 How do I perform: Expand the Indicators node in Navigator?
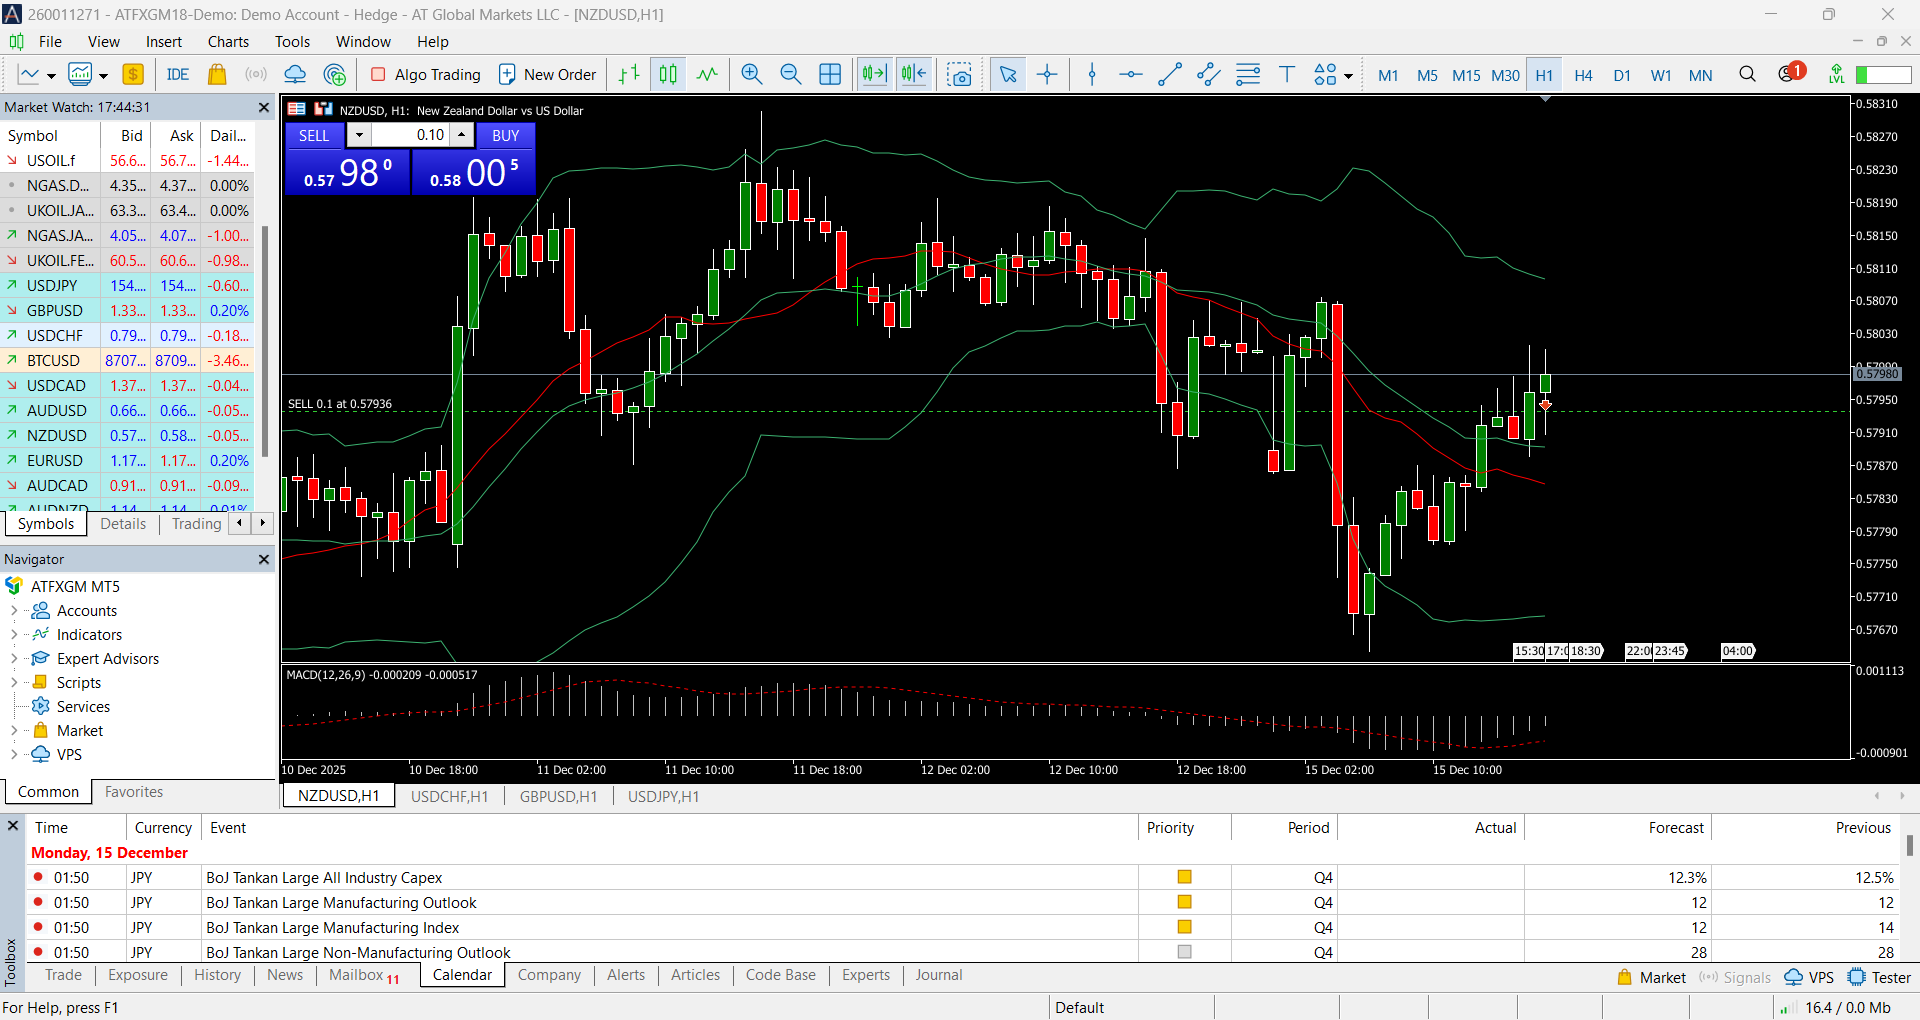pyautogui.click(x=13, y=634)
